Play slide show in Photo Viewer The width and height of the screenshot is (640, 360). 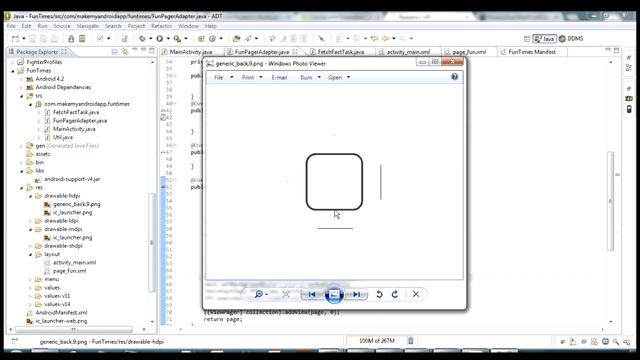click(334, 294)
